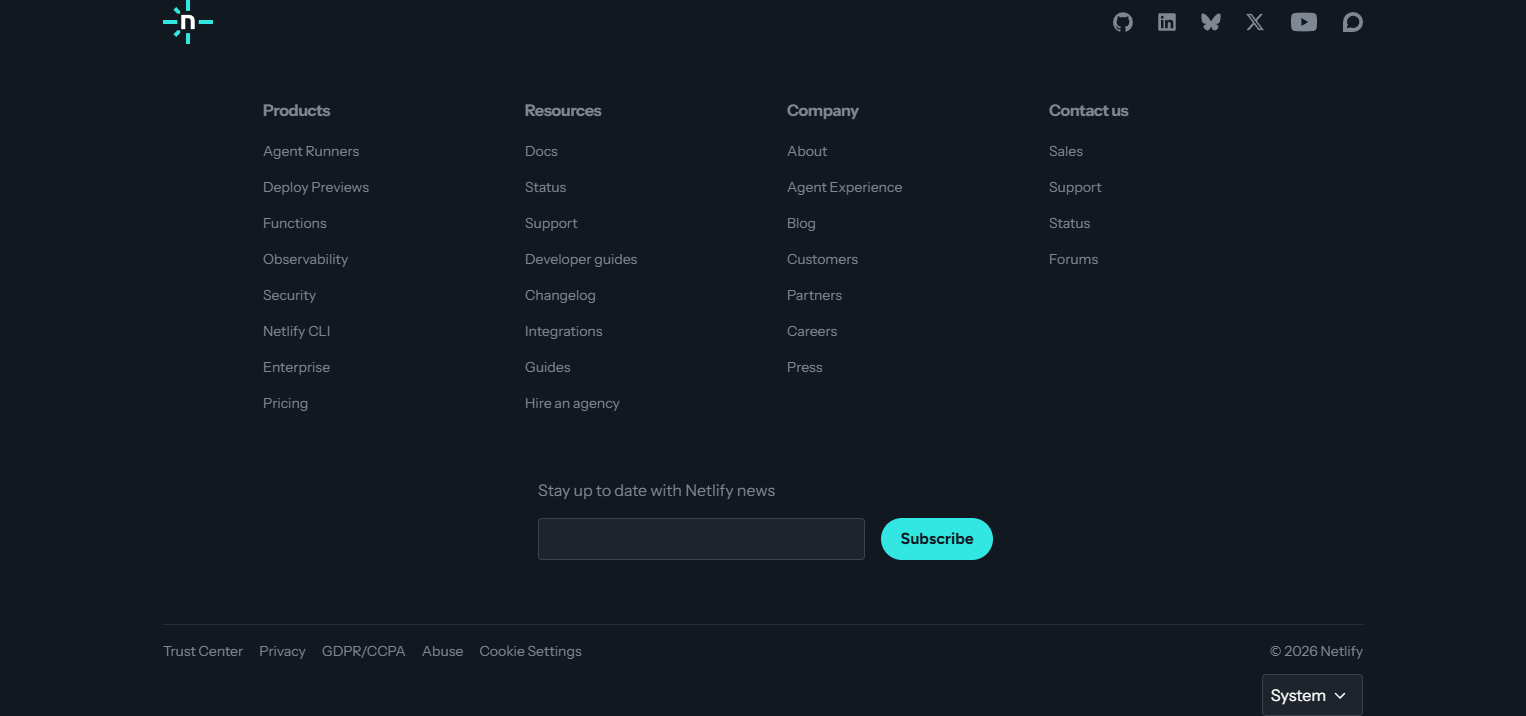View the Pricing page

[285, 403]
